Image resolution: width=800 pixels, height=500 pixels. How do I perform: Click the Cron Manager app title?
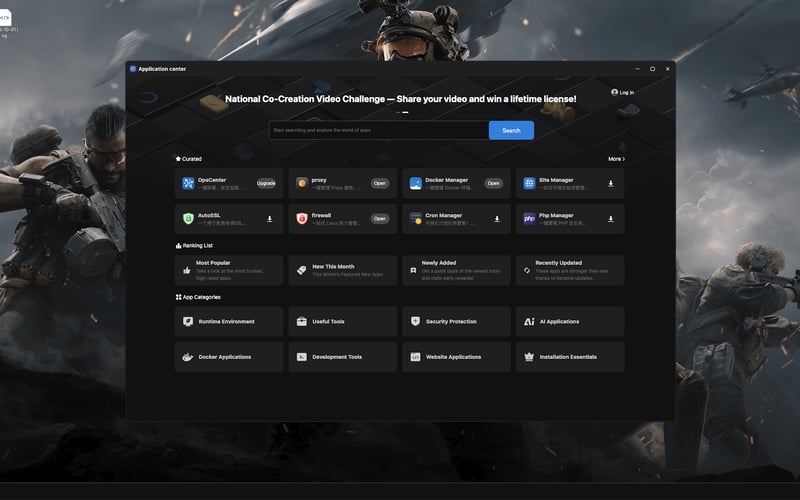click(443, 215)
